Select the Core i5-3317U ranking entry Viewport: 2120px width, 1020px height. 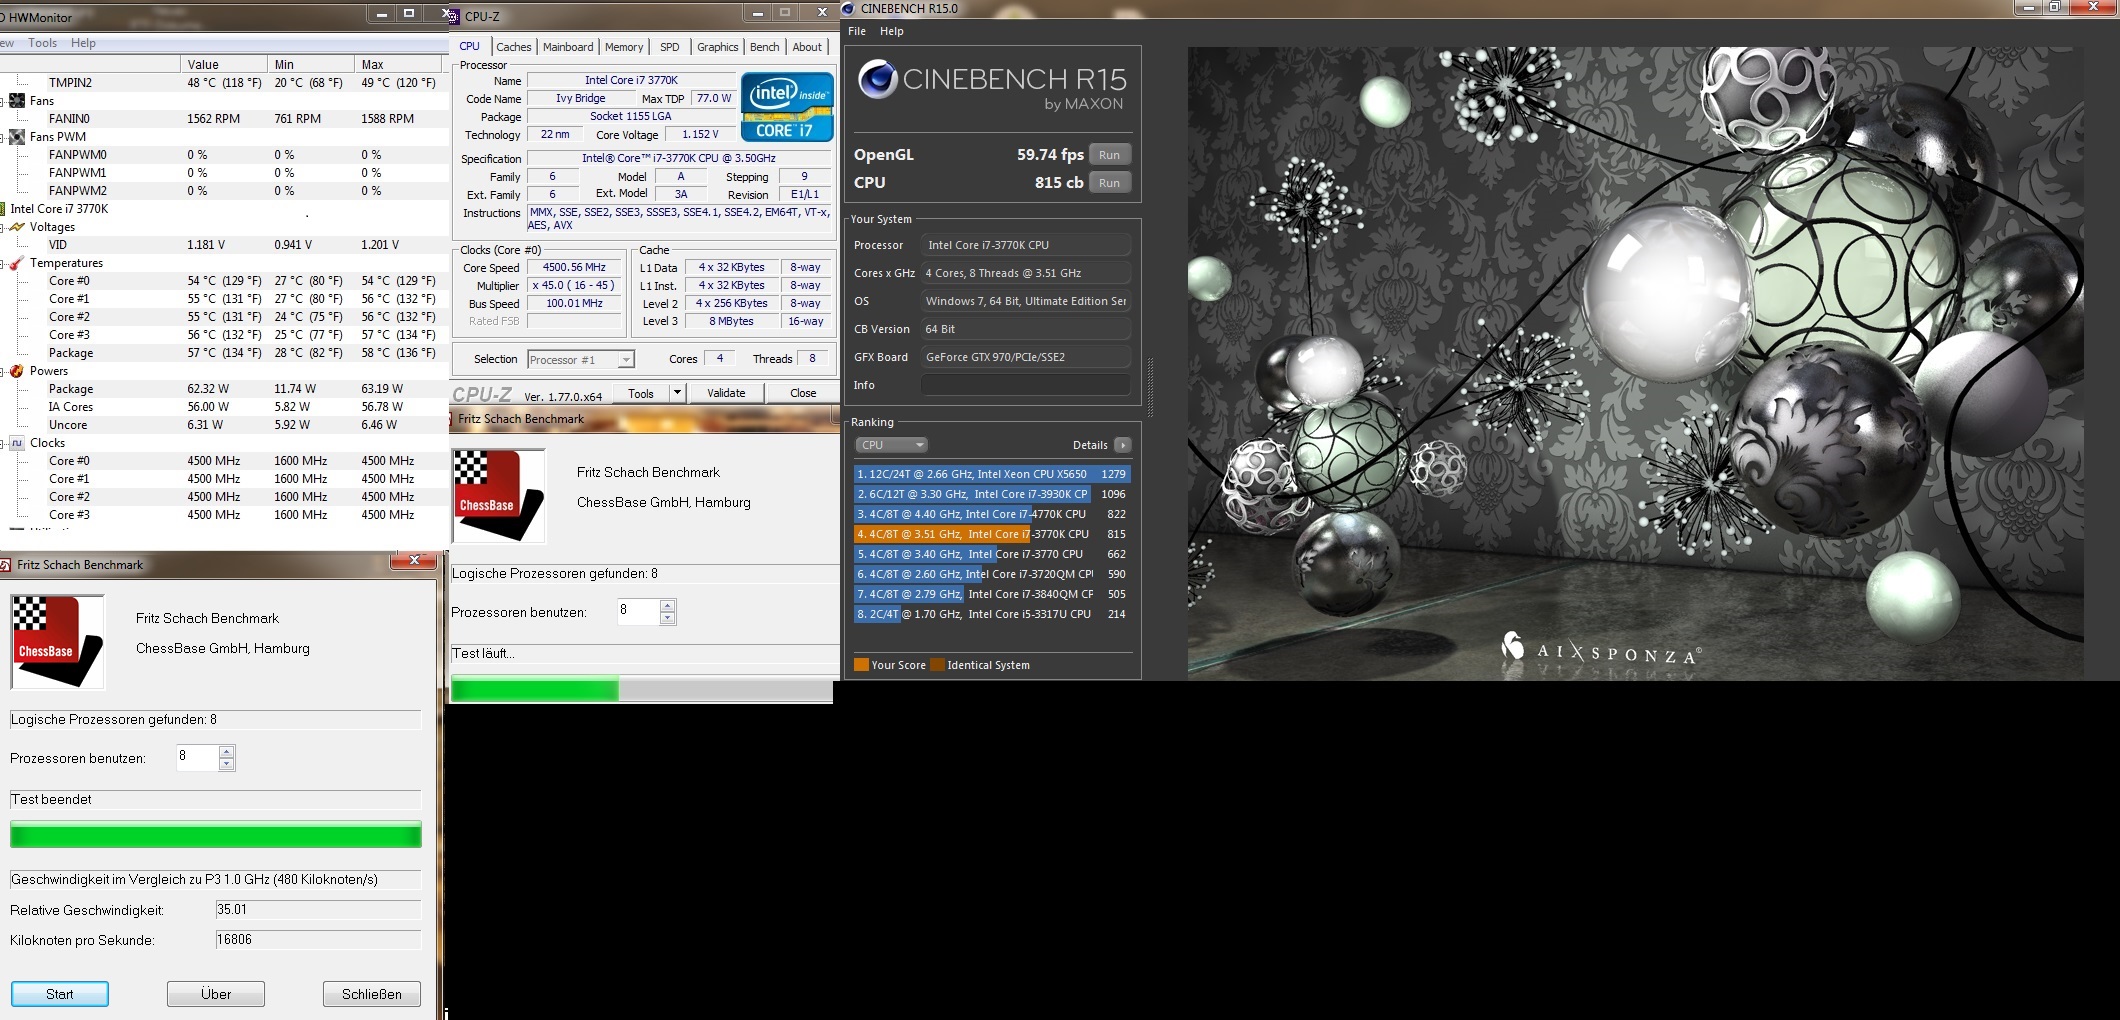click(992, 614)
